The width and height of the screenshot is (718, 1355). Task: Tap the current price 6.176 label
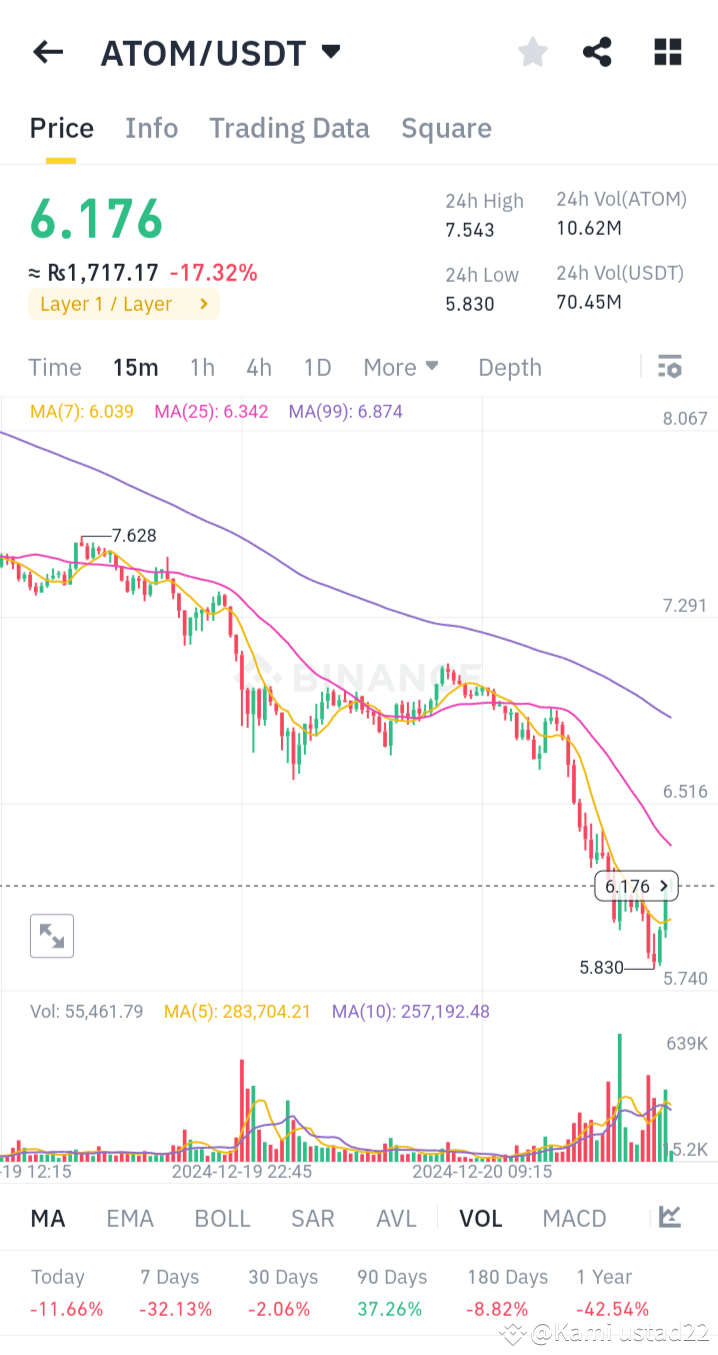coord(636,886)
